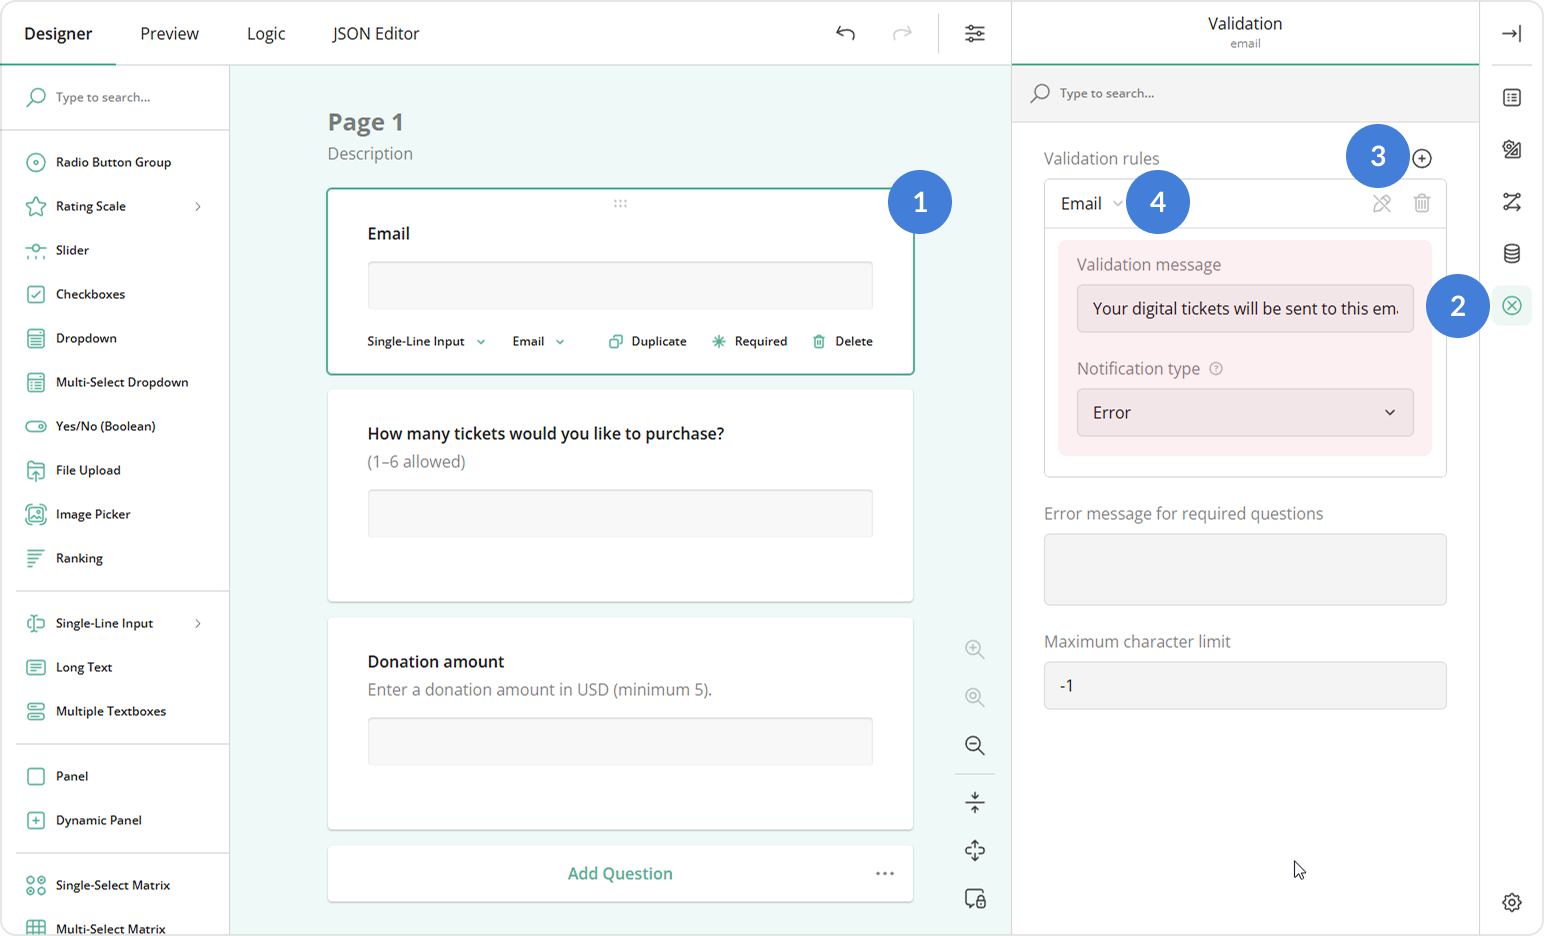Open the General category in the property panel
Image resolution: width=1544 pixels, height=936 pixels.
1511,97
